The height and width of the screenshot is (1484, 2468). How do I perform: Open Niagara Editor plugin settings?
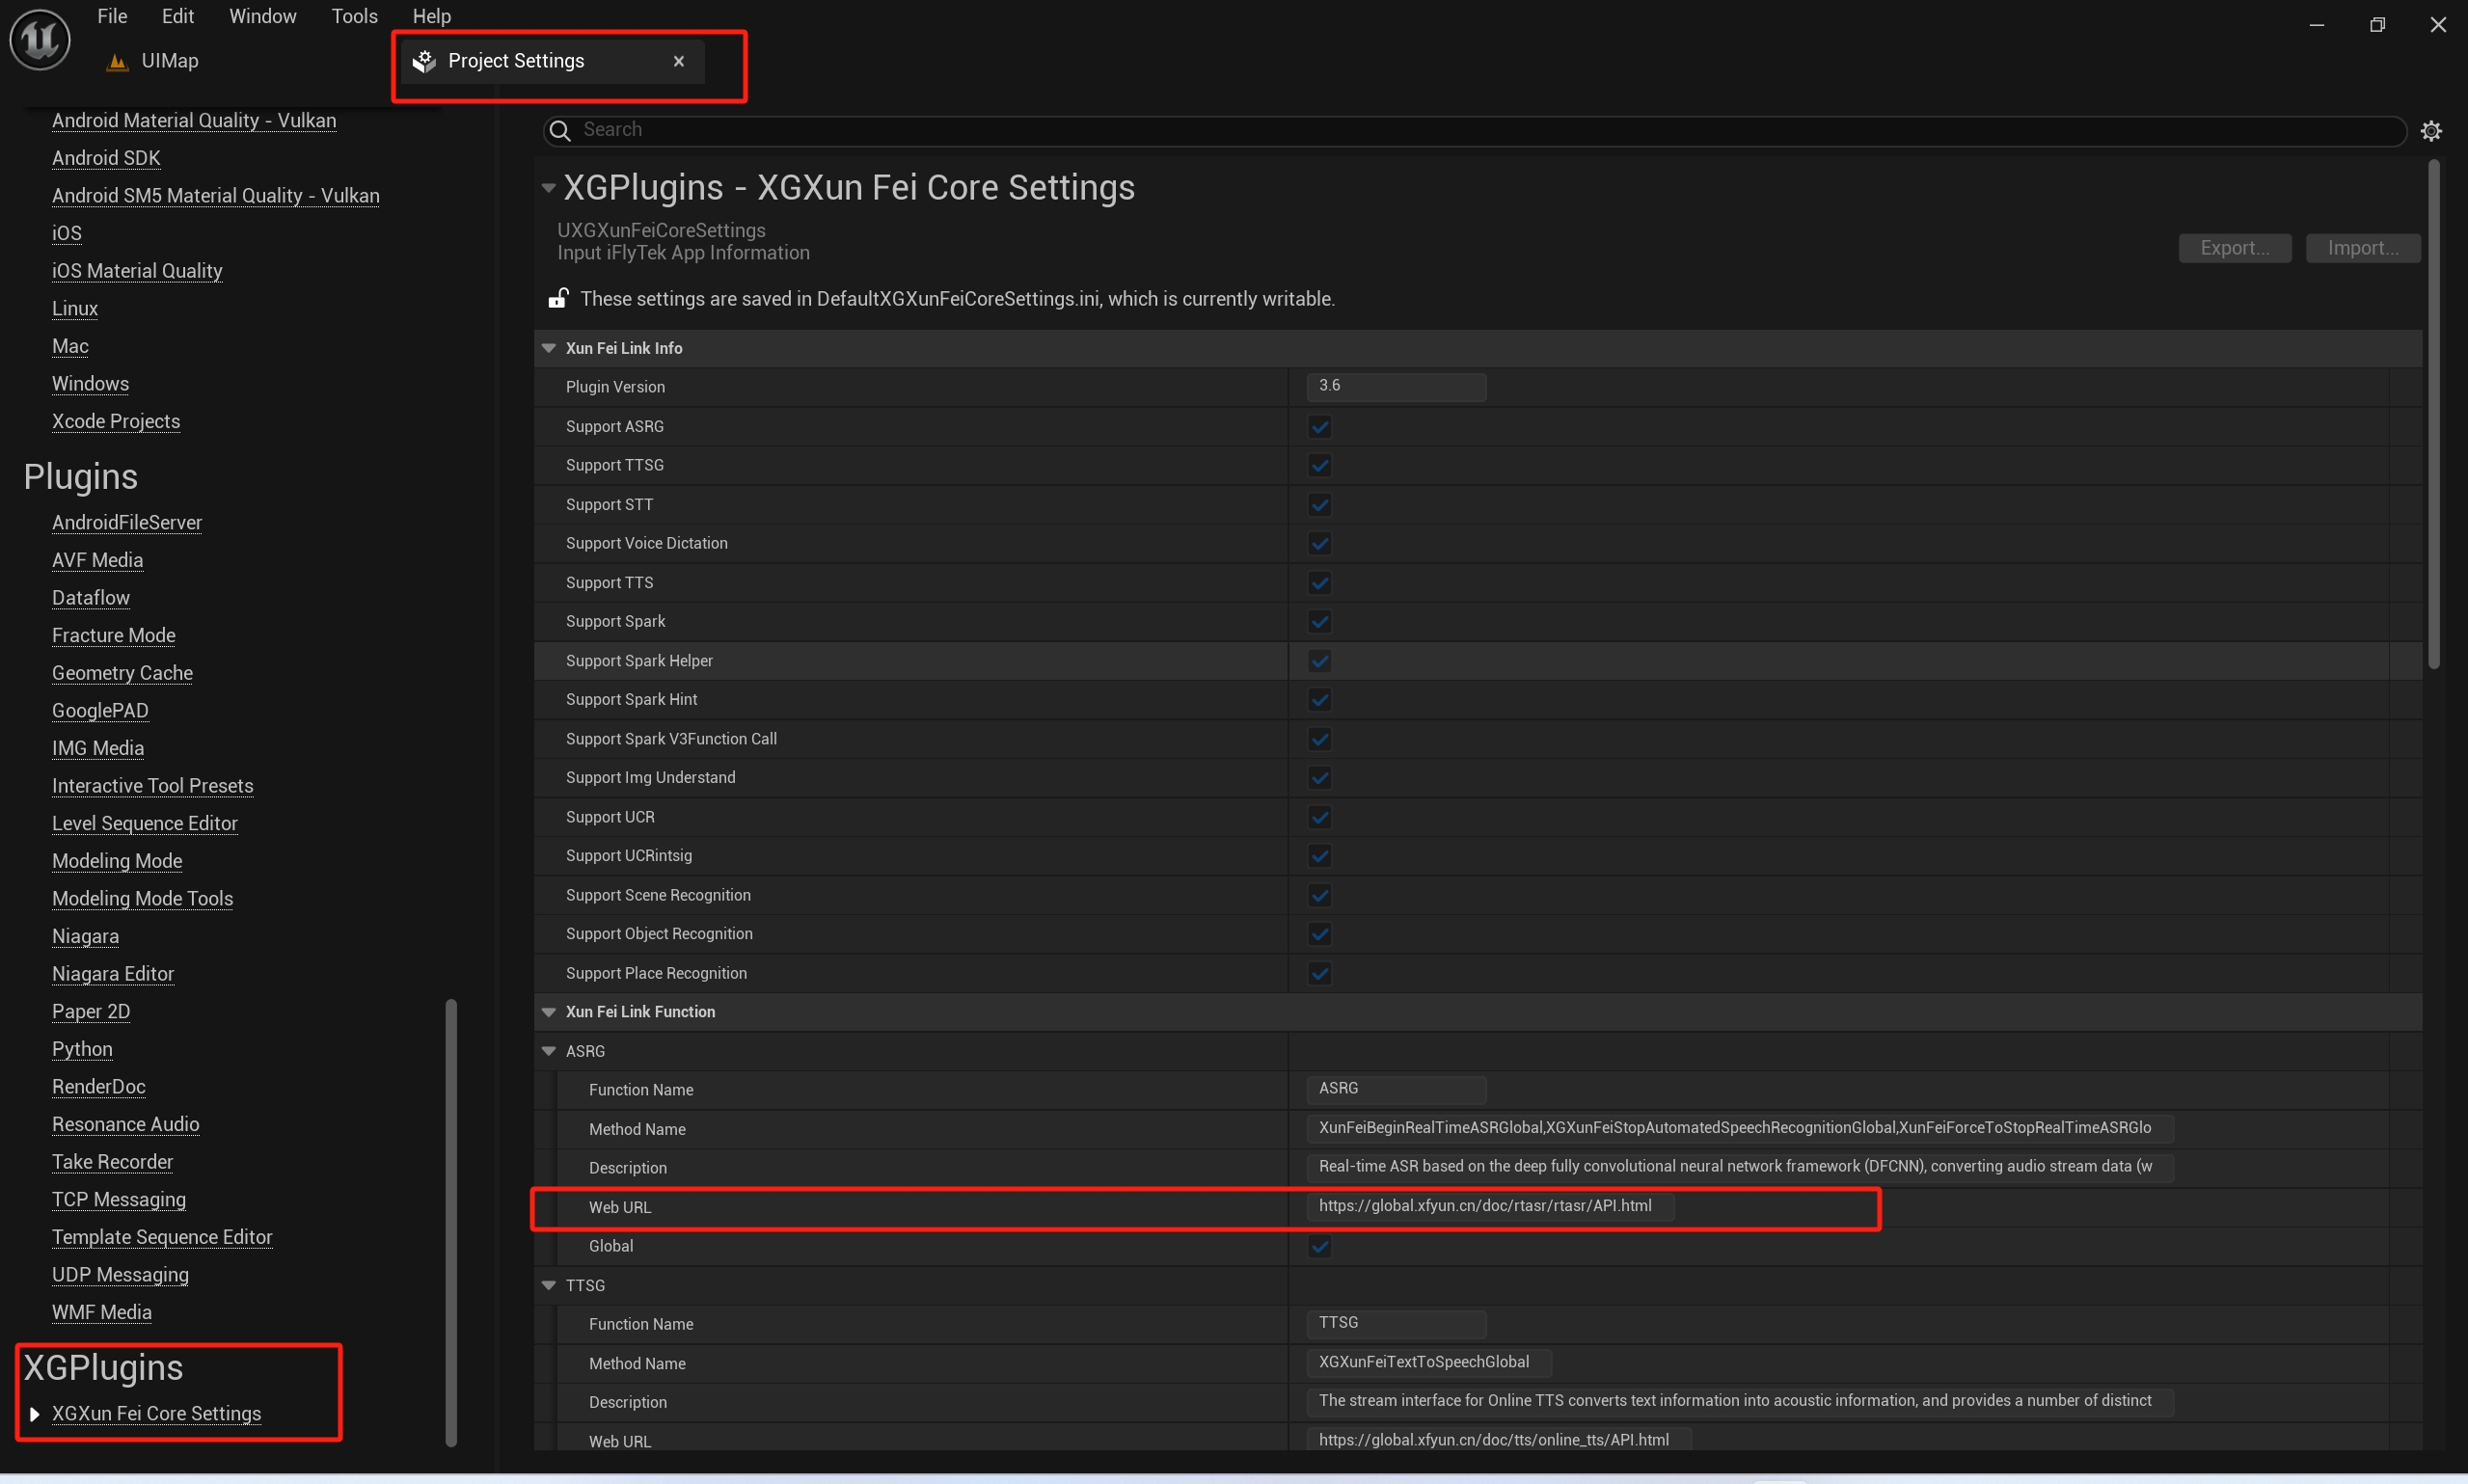(113, 974)
